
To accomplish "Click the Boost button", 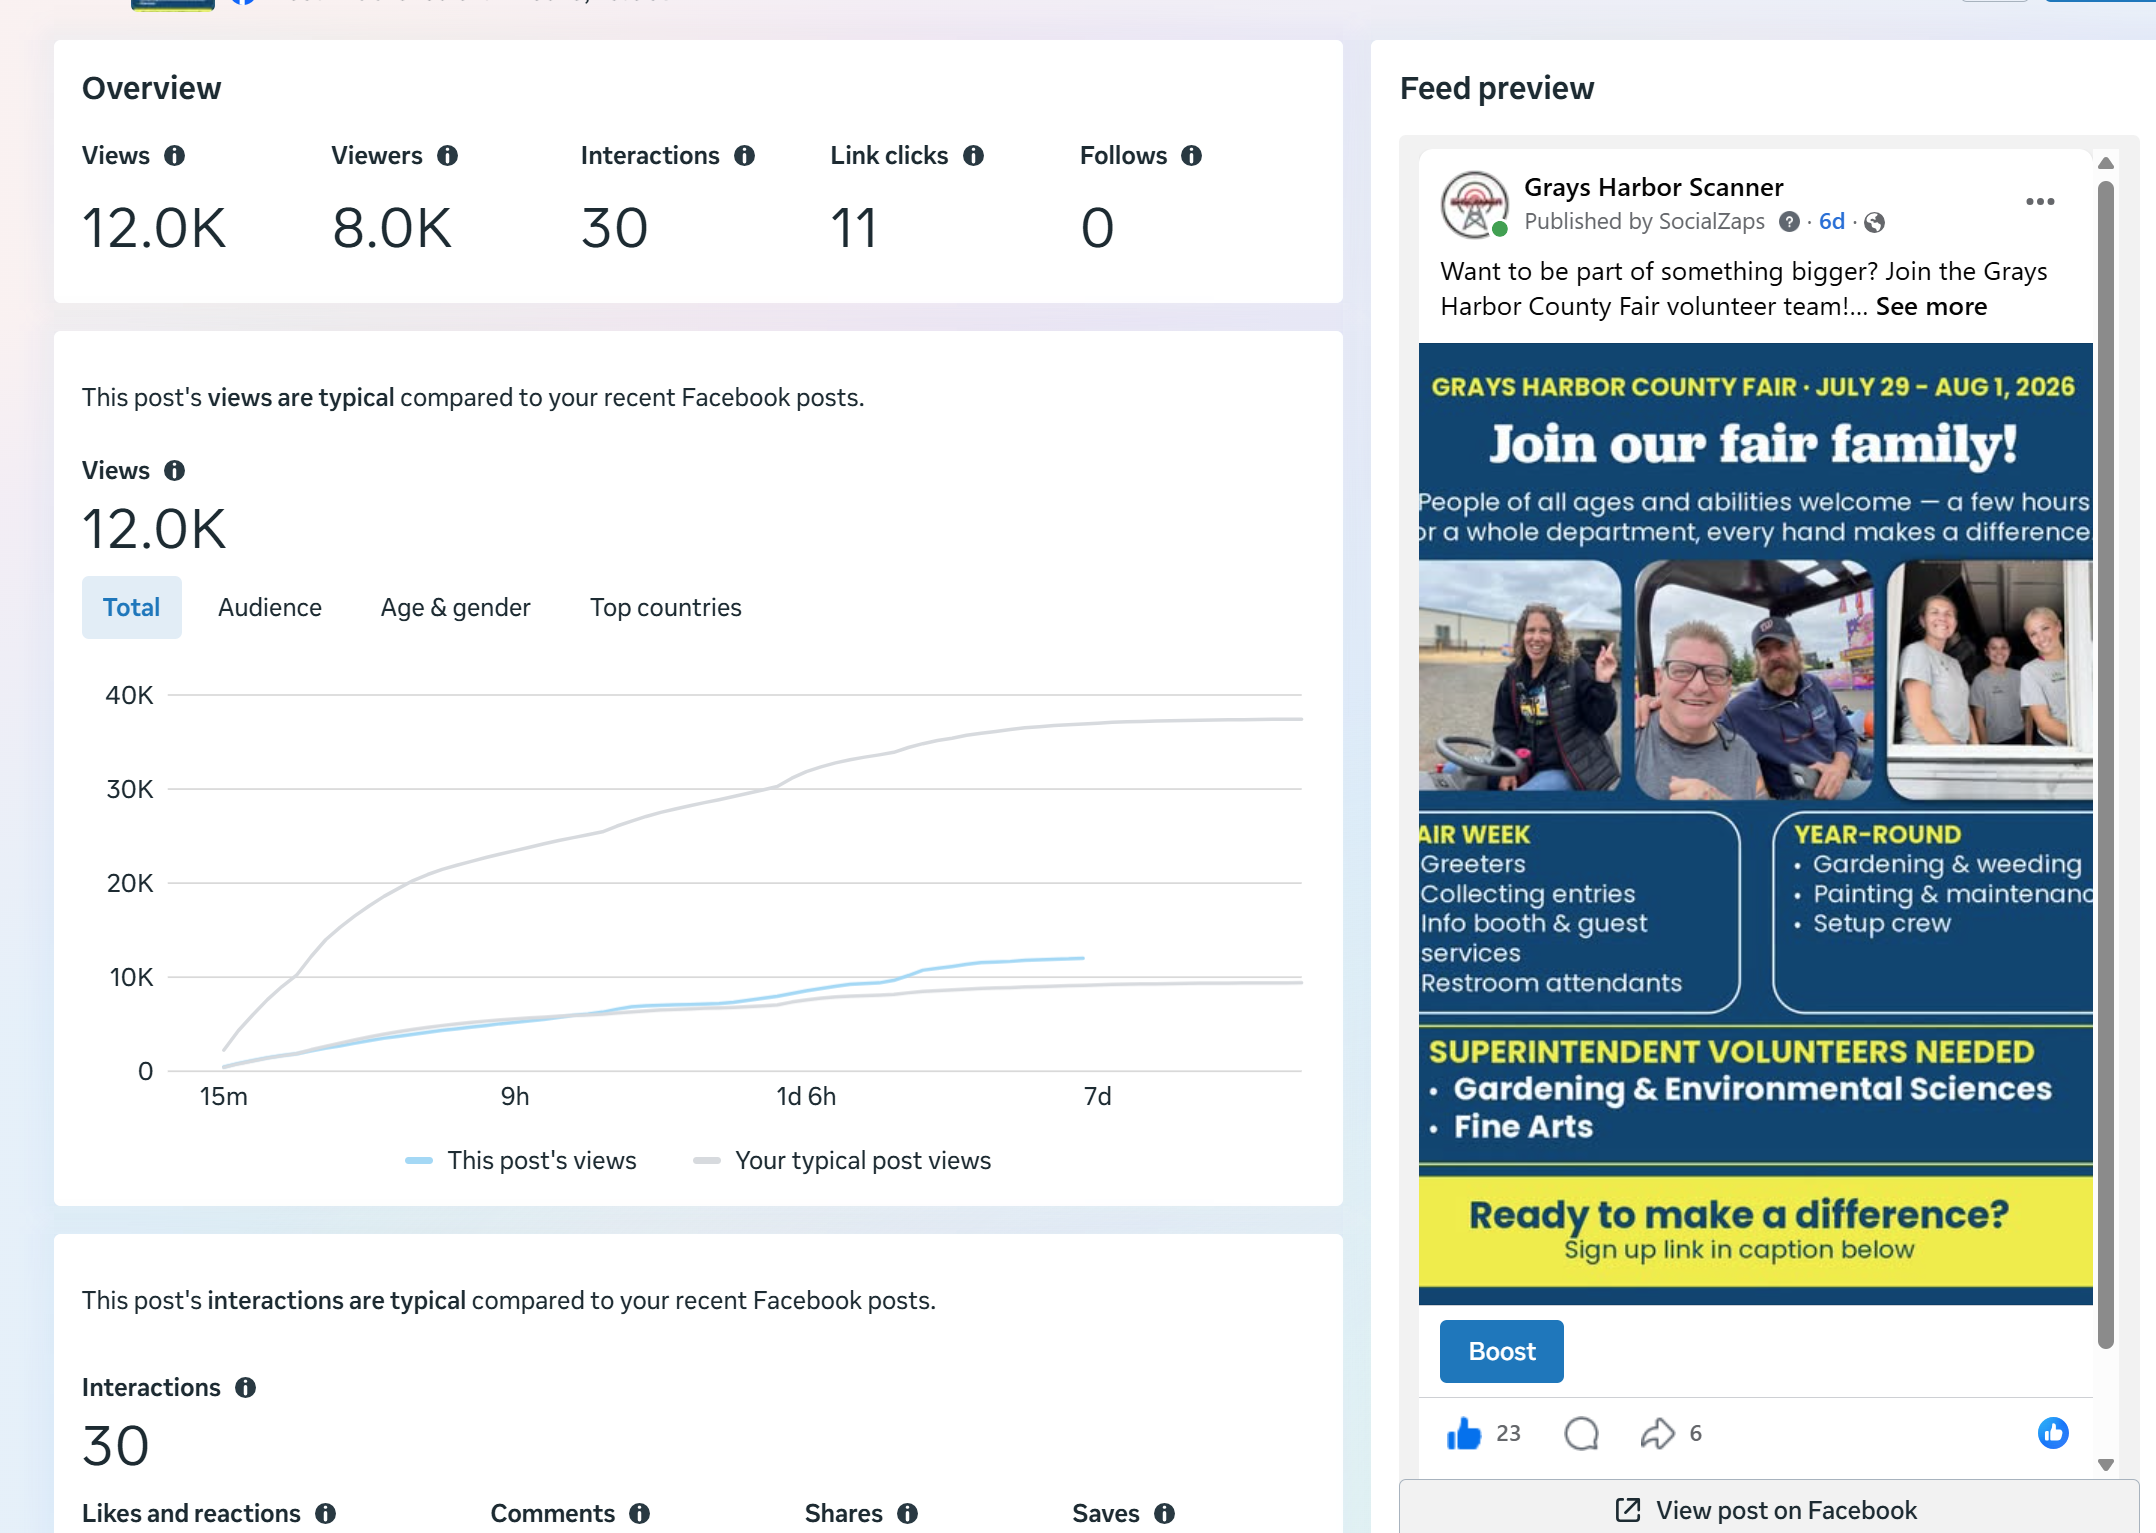I will 1502,1352.
